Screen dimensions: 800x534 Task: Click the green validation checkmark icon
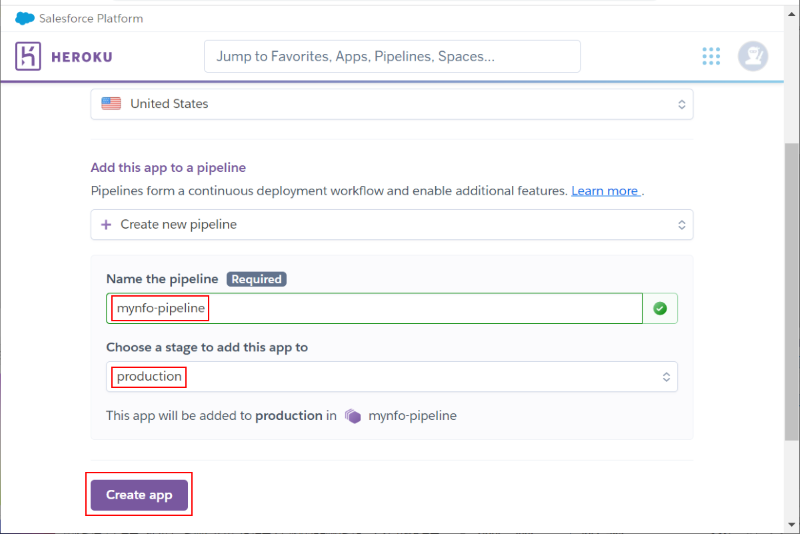pyautogui.click(x=660, y=308)
